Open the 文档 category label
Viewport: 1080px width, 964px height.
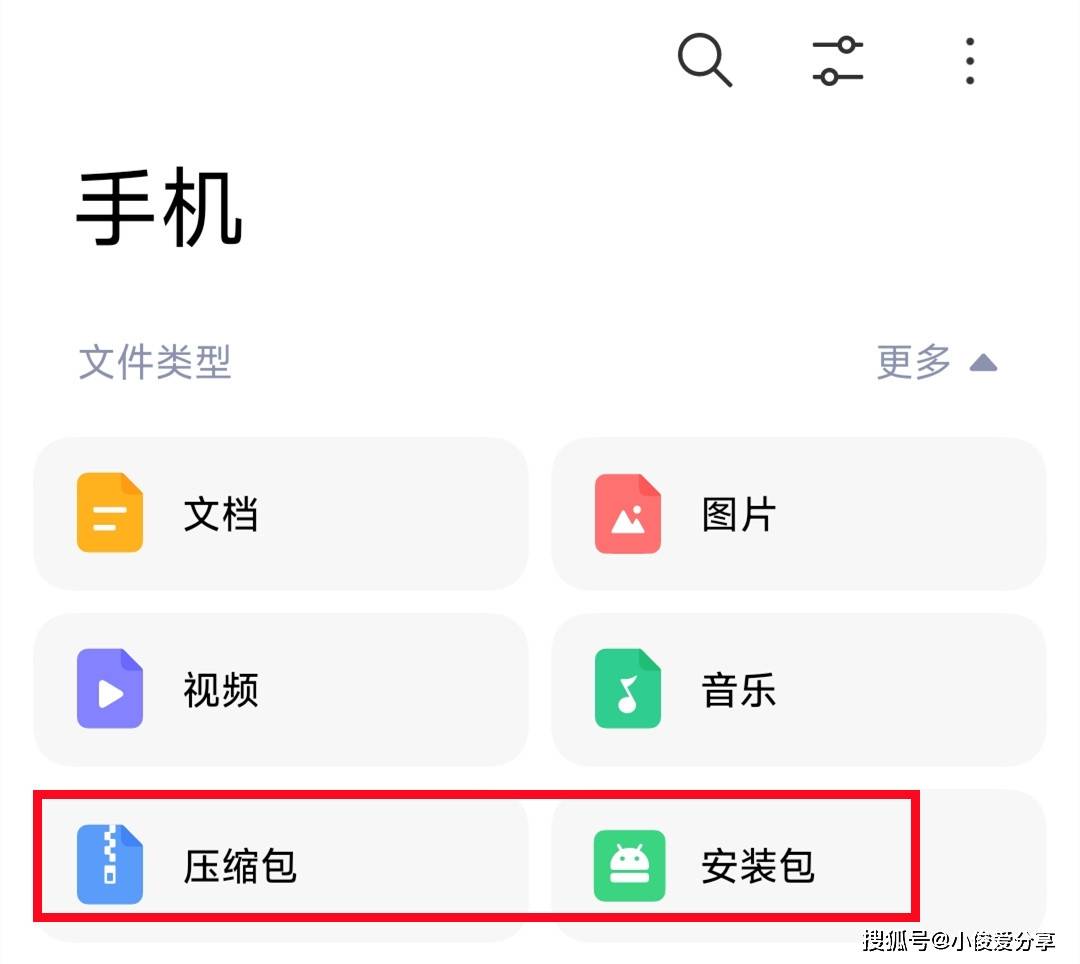[220, 514]
